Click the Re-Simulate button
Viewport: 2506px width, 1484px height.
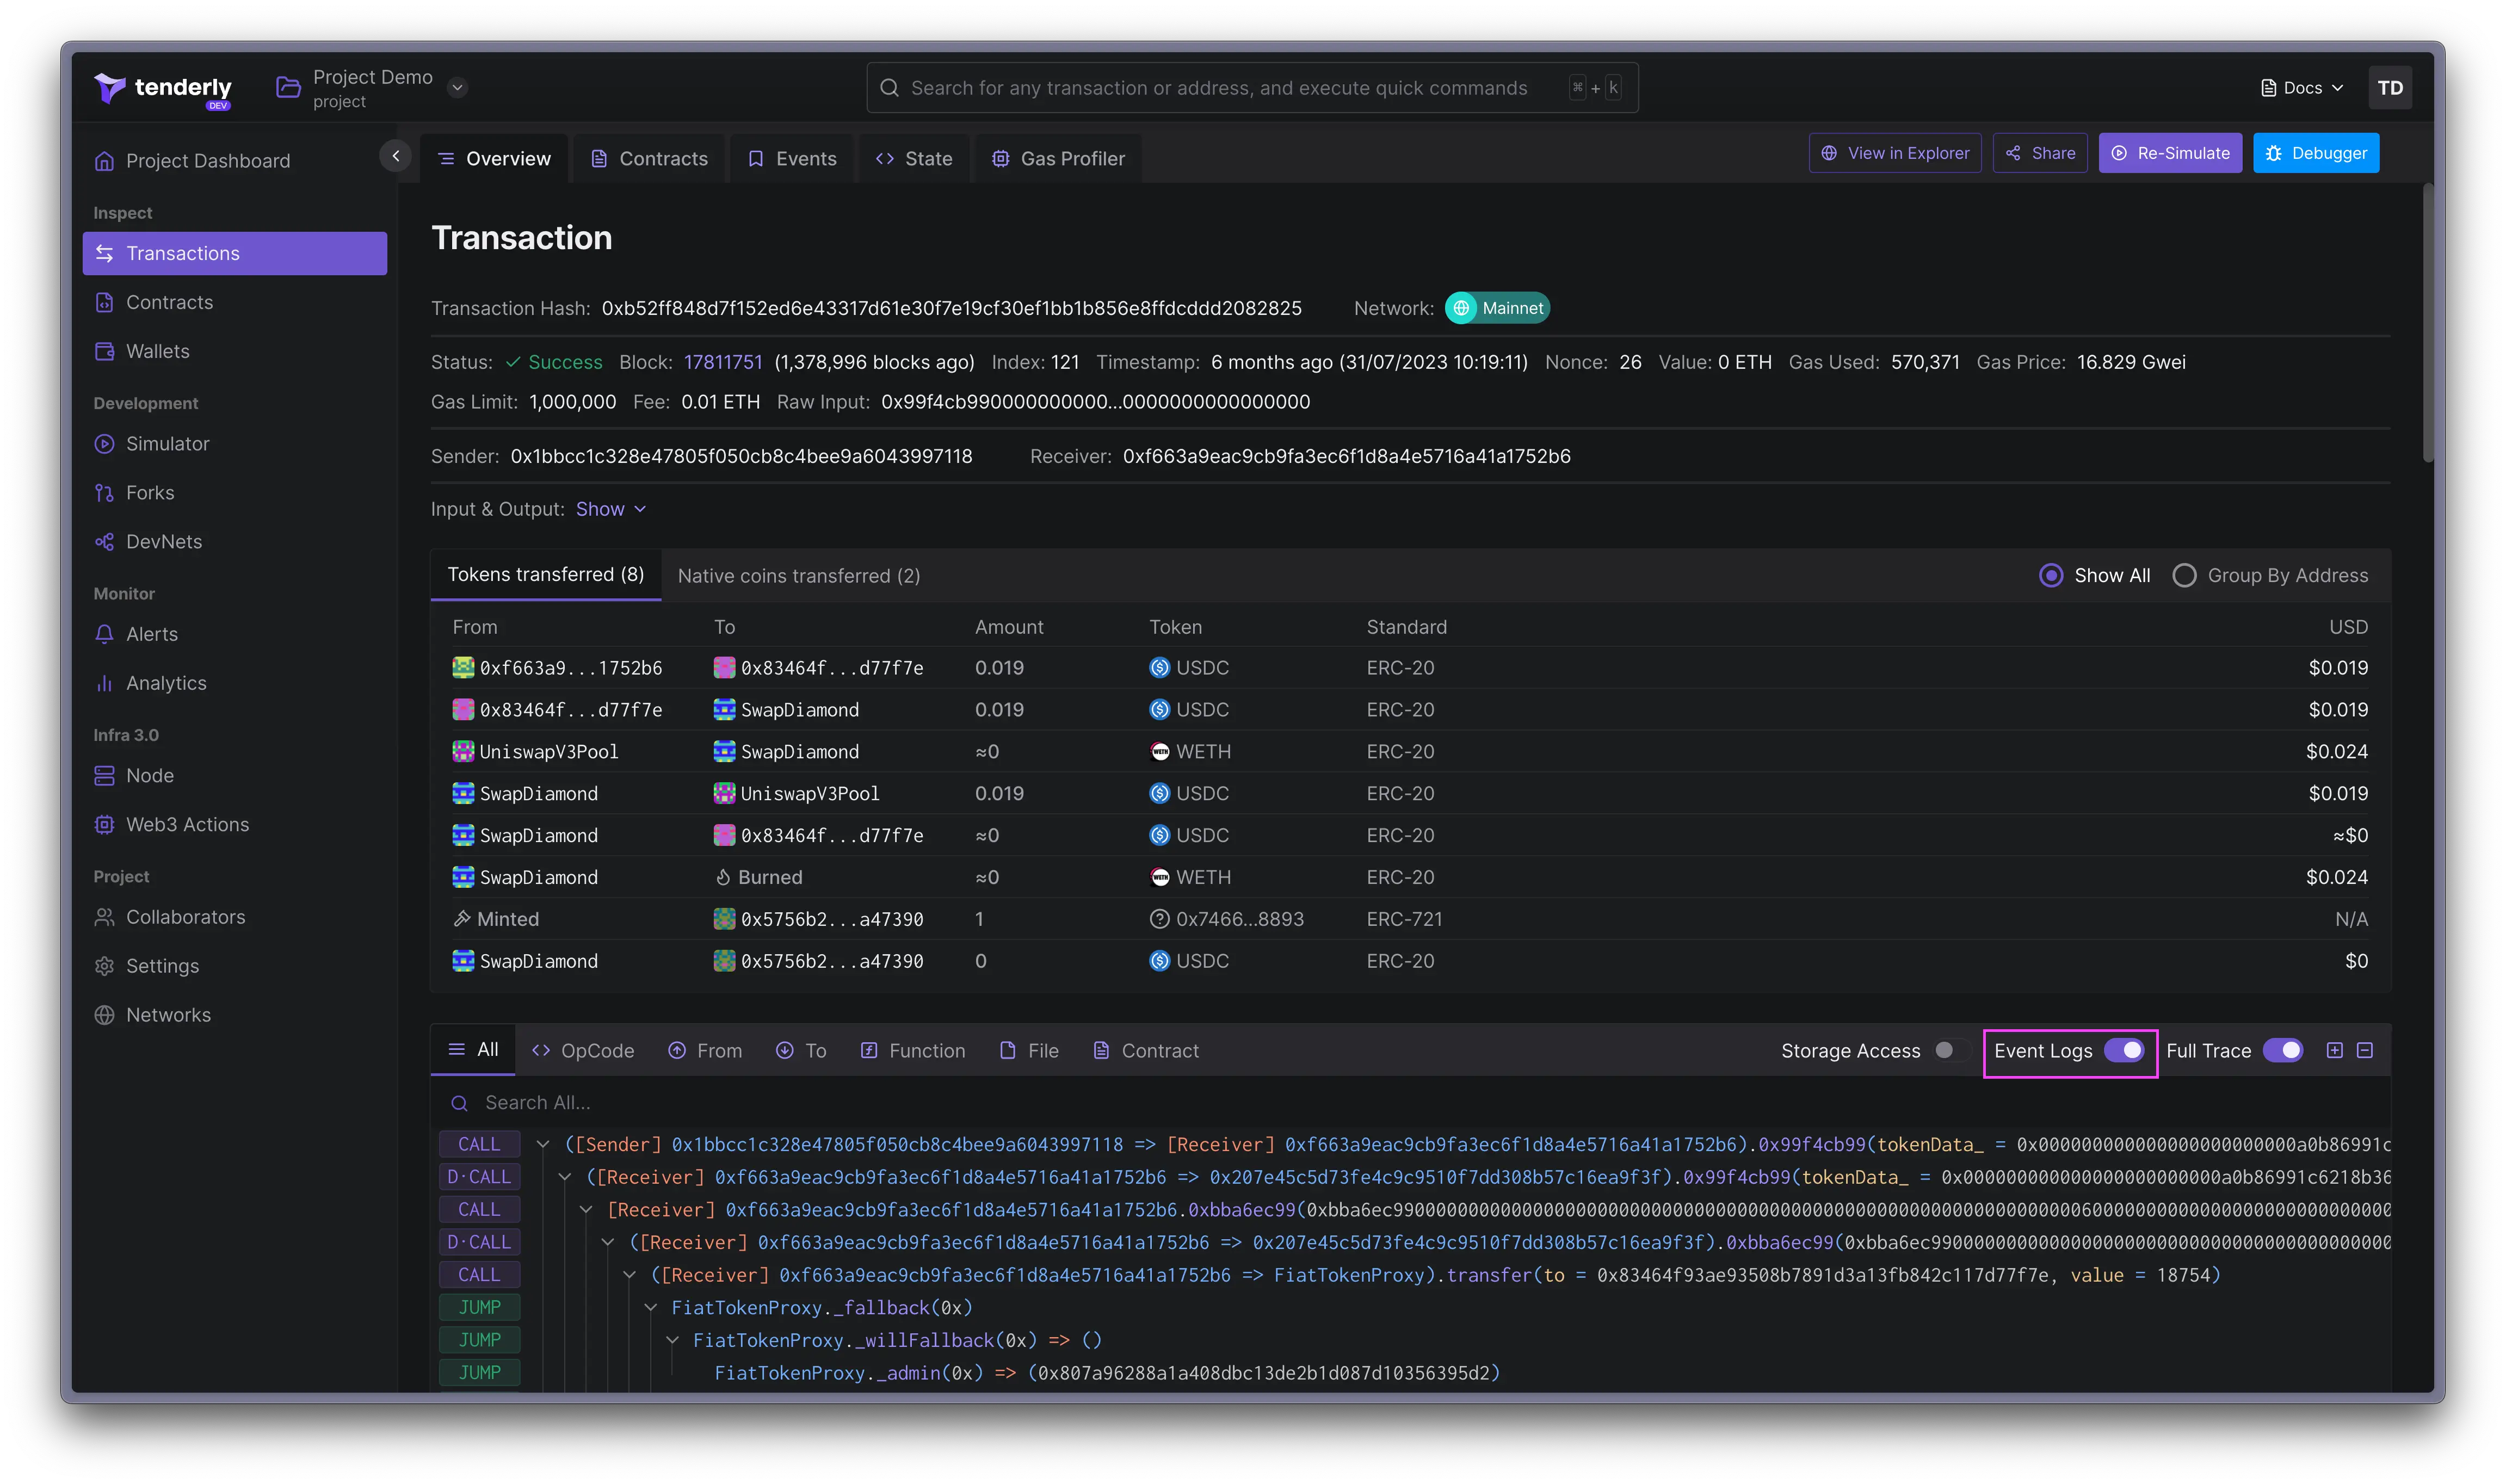point(2169,153)
